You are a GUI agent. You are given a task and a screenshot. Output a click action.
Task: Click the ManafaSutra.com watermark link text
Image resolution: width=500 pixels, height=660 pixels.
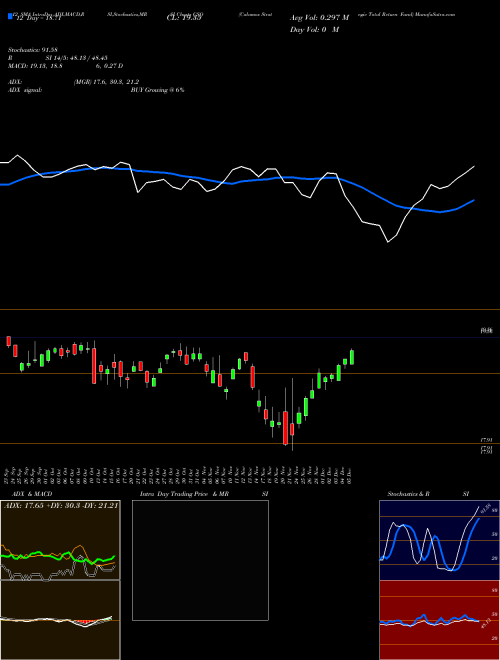tap(435, 14)
